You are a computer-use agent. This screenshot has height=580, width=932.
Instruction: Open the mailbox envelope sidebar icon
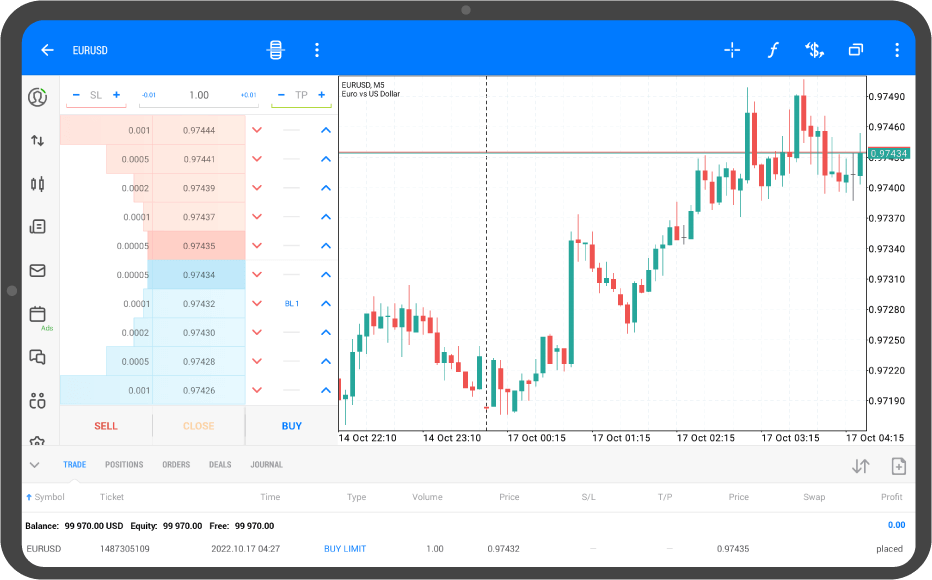tap(37, 271)
